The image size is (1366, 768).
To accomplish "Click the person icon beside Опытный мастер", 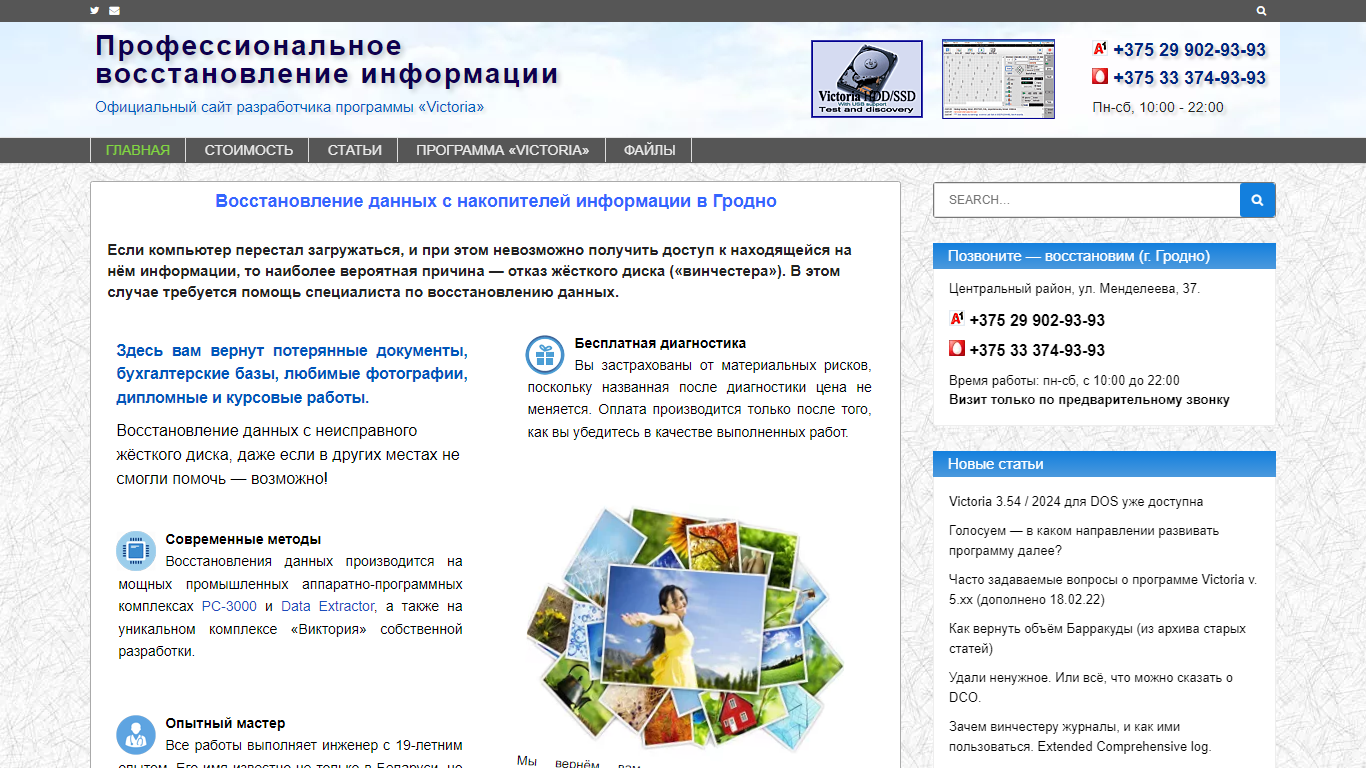I will tap(136, 735).
